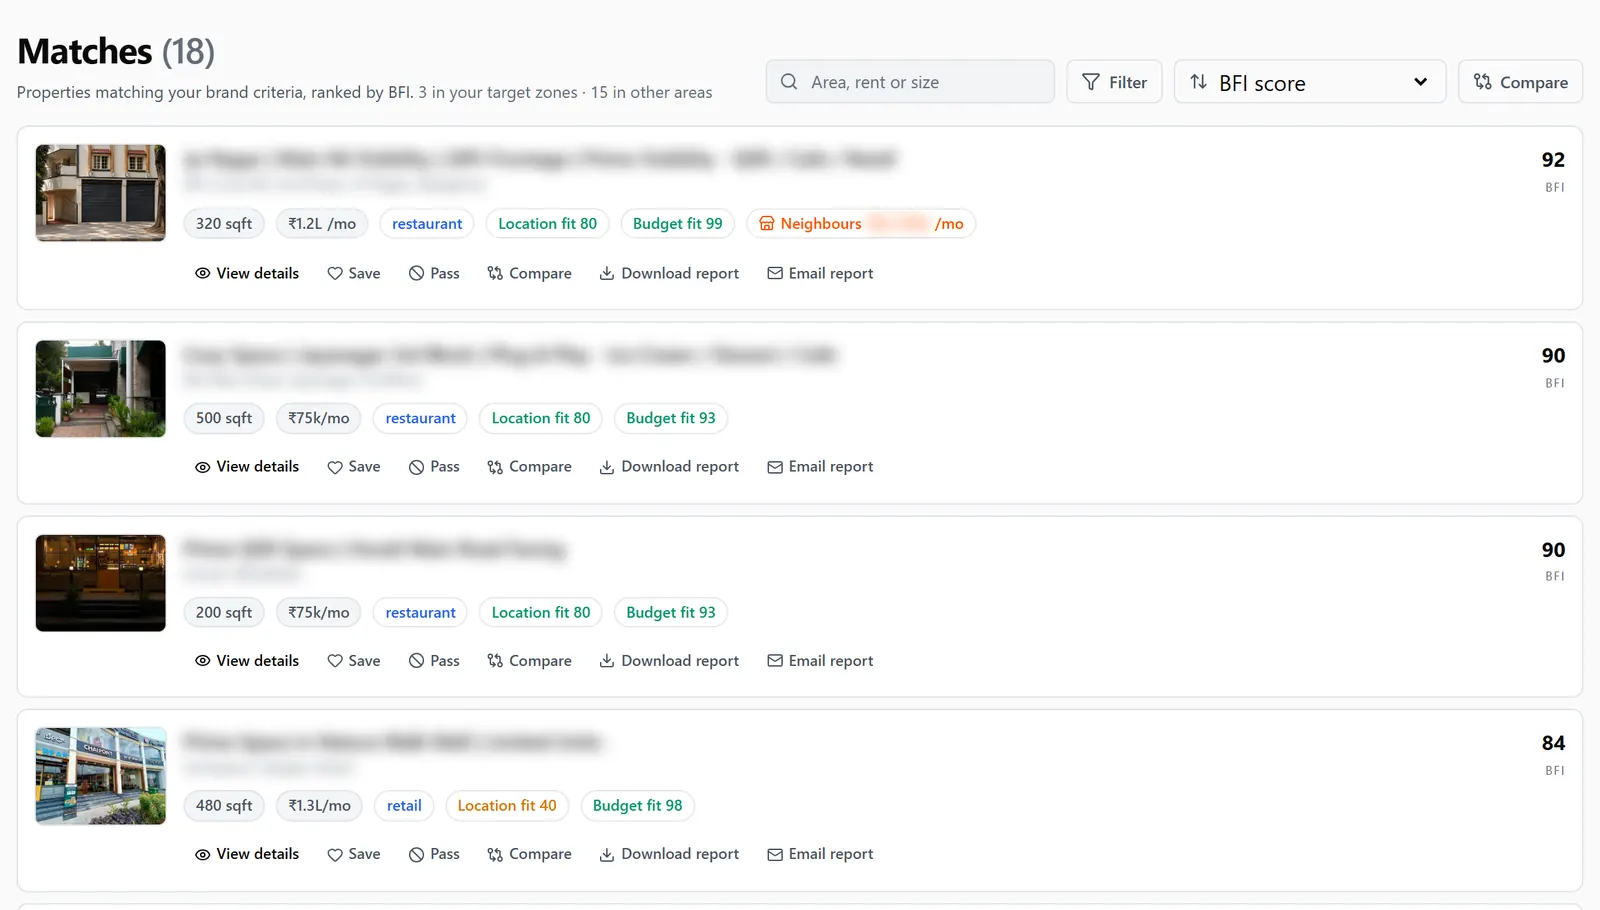This screenshot has height=910, width=1600.
Task: Click the Budget fit 99 tag
Action: 678,224
